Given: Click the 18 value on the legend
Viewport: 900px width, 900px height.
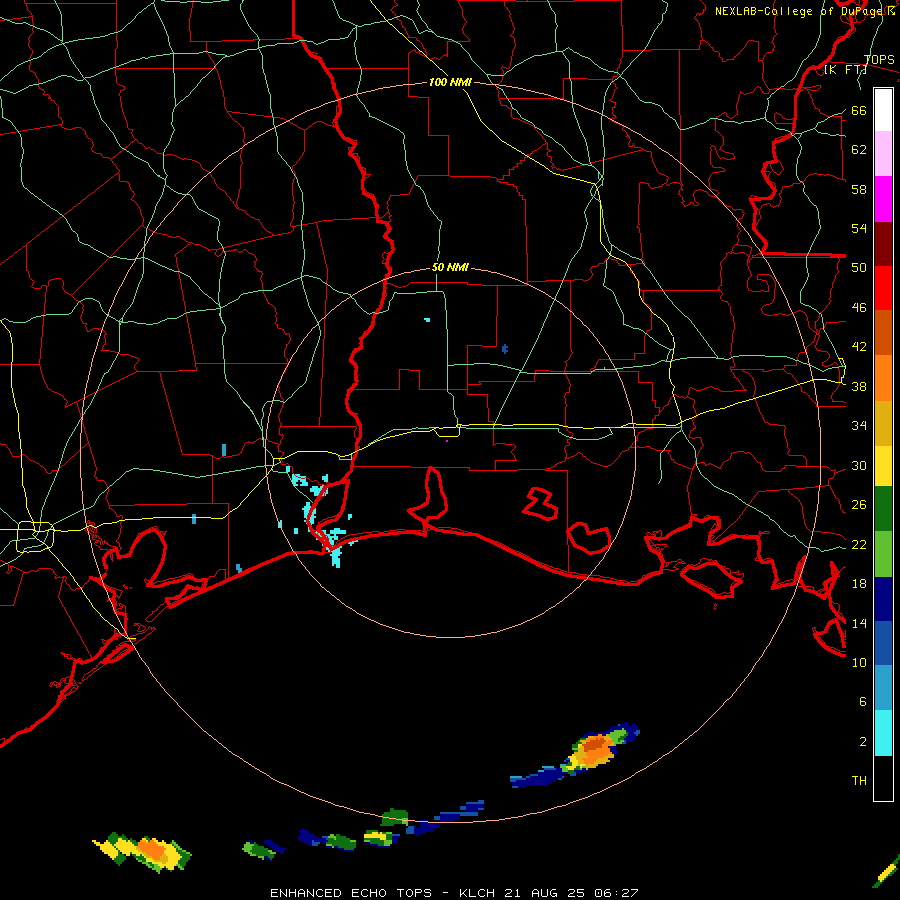Looking at the screenshot, I should point(859,584).
